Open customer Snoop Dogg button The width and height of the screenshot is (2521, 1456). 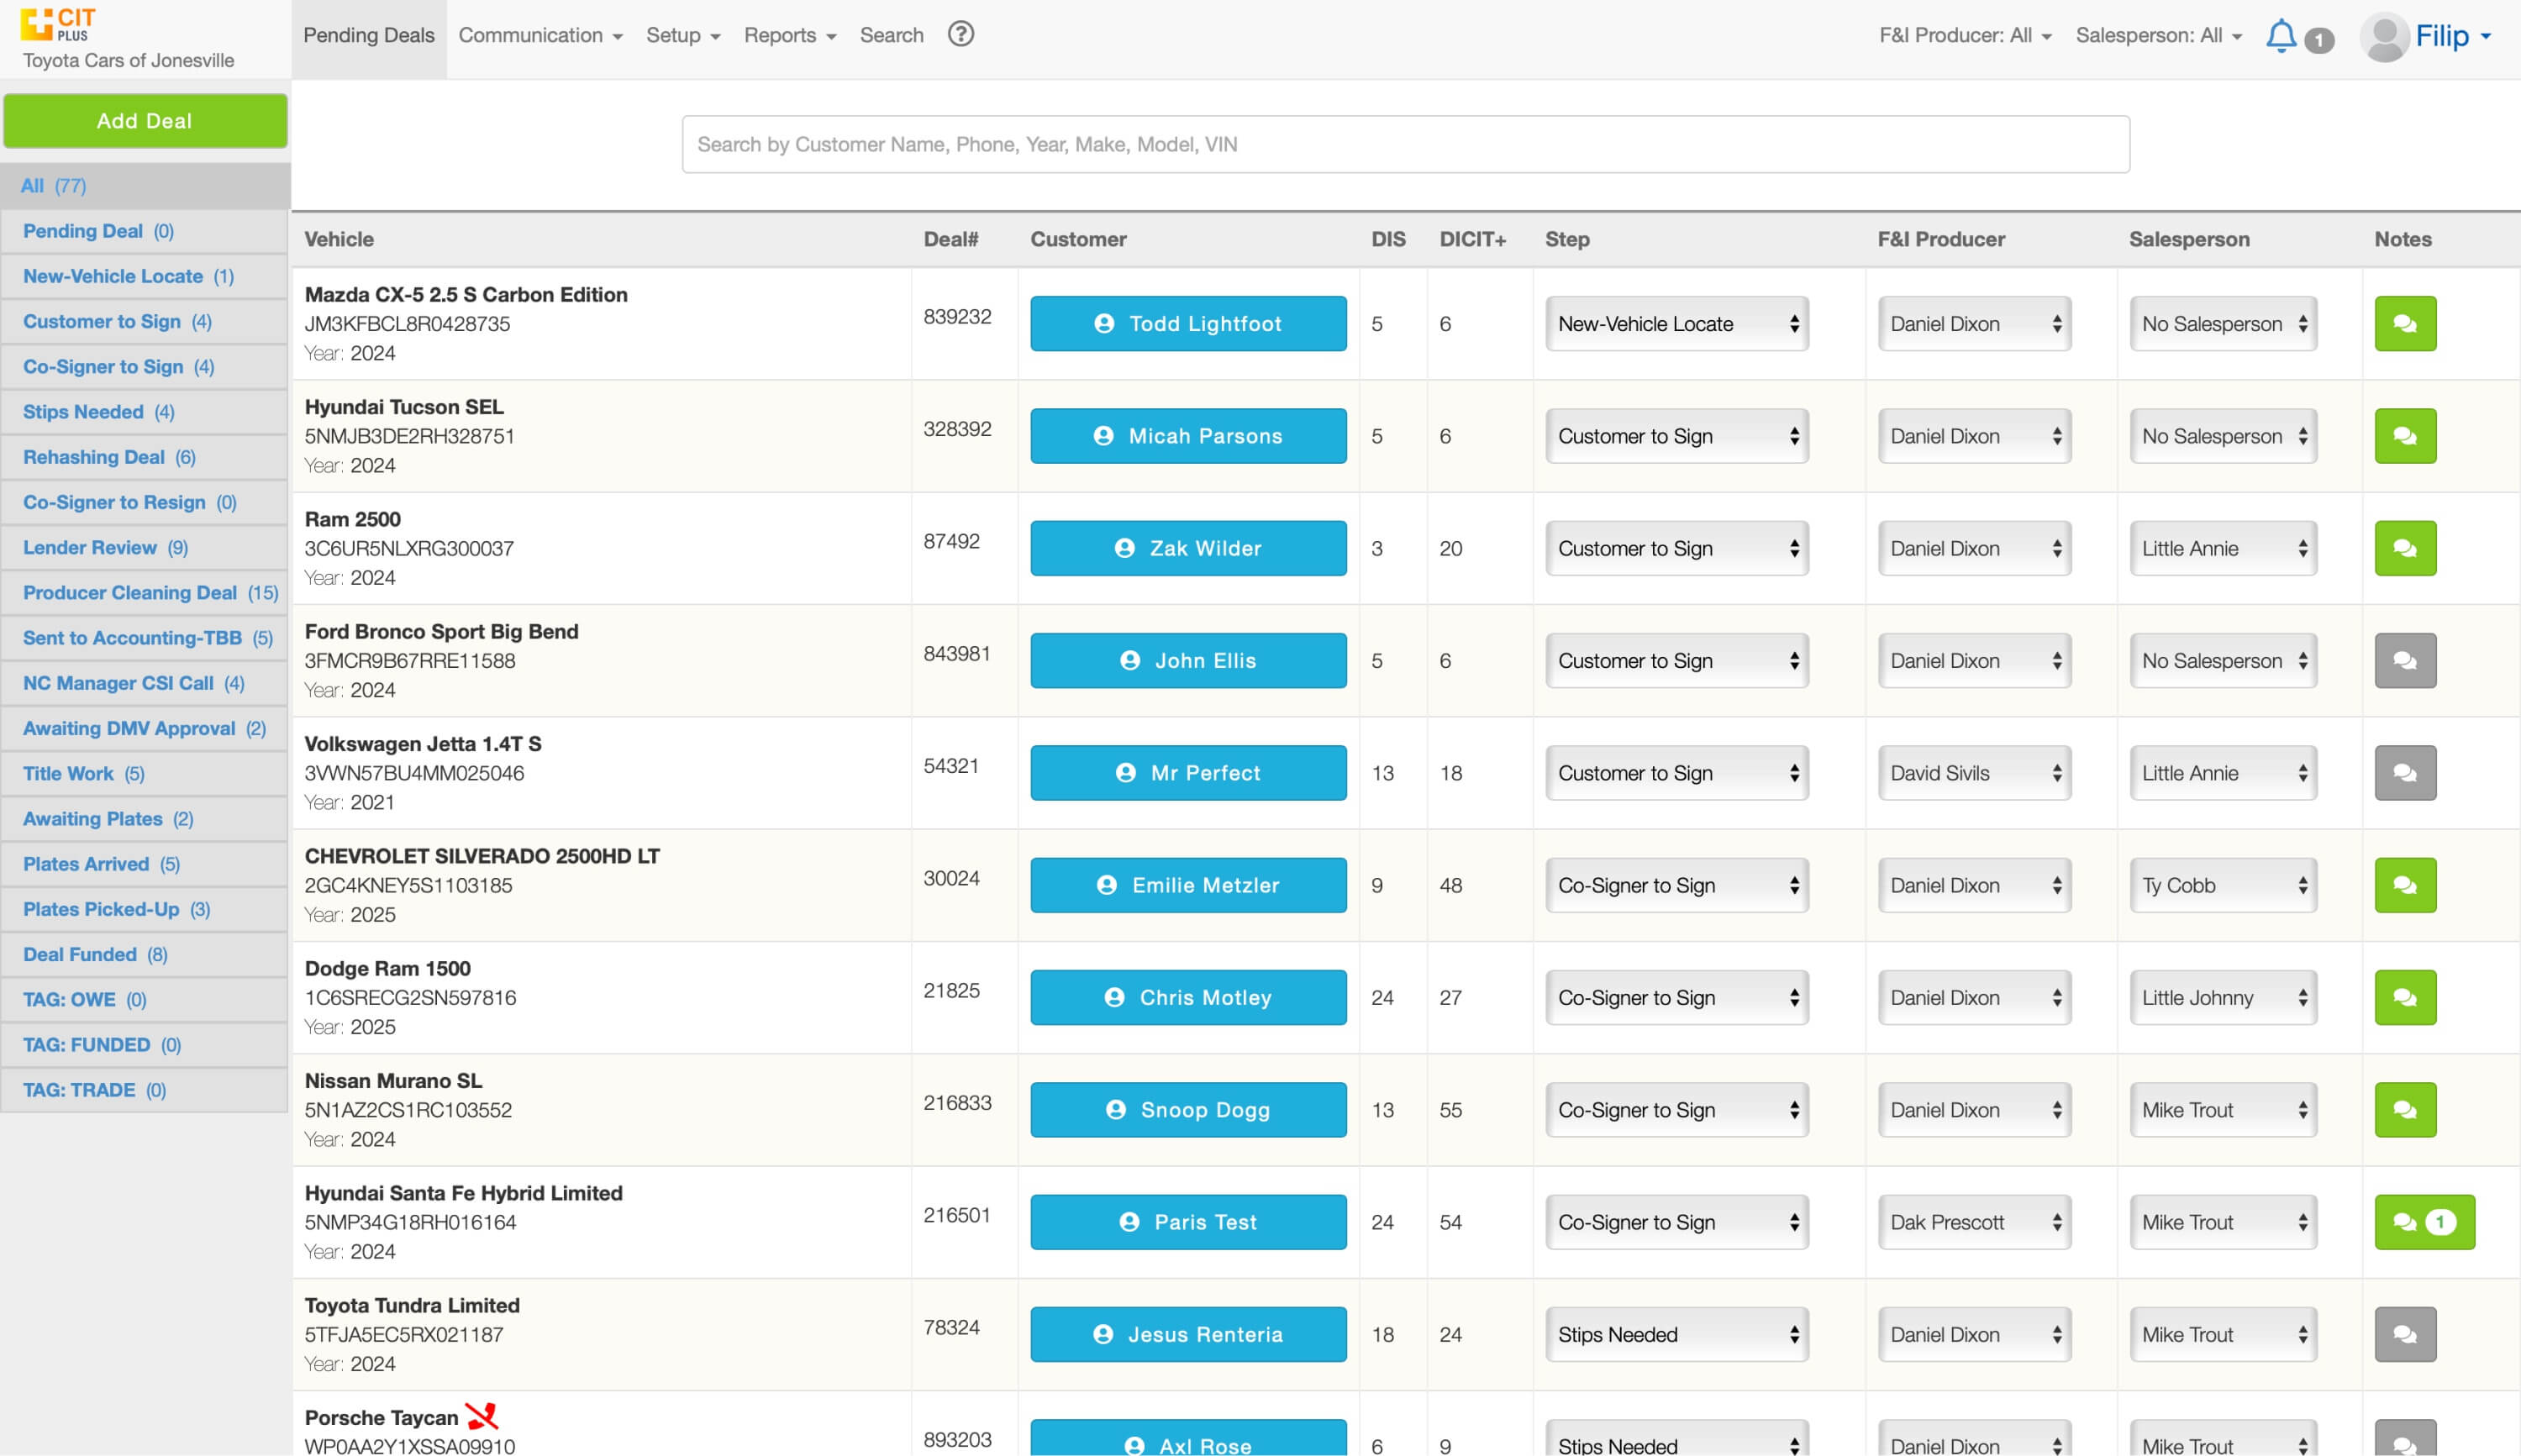pos(1187,1110)
